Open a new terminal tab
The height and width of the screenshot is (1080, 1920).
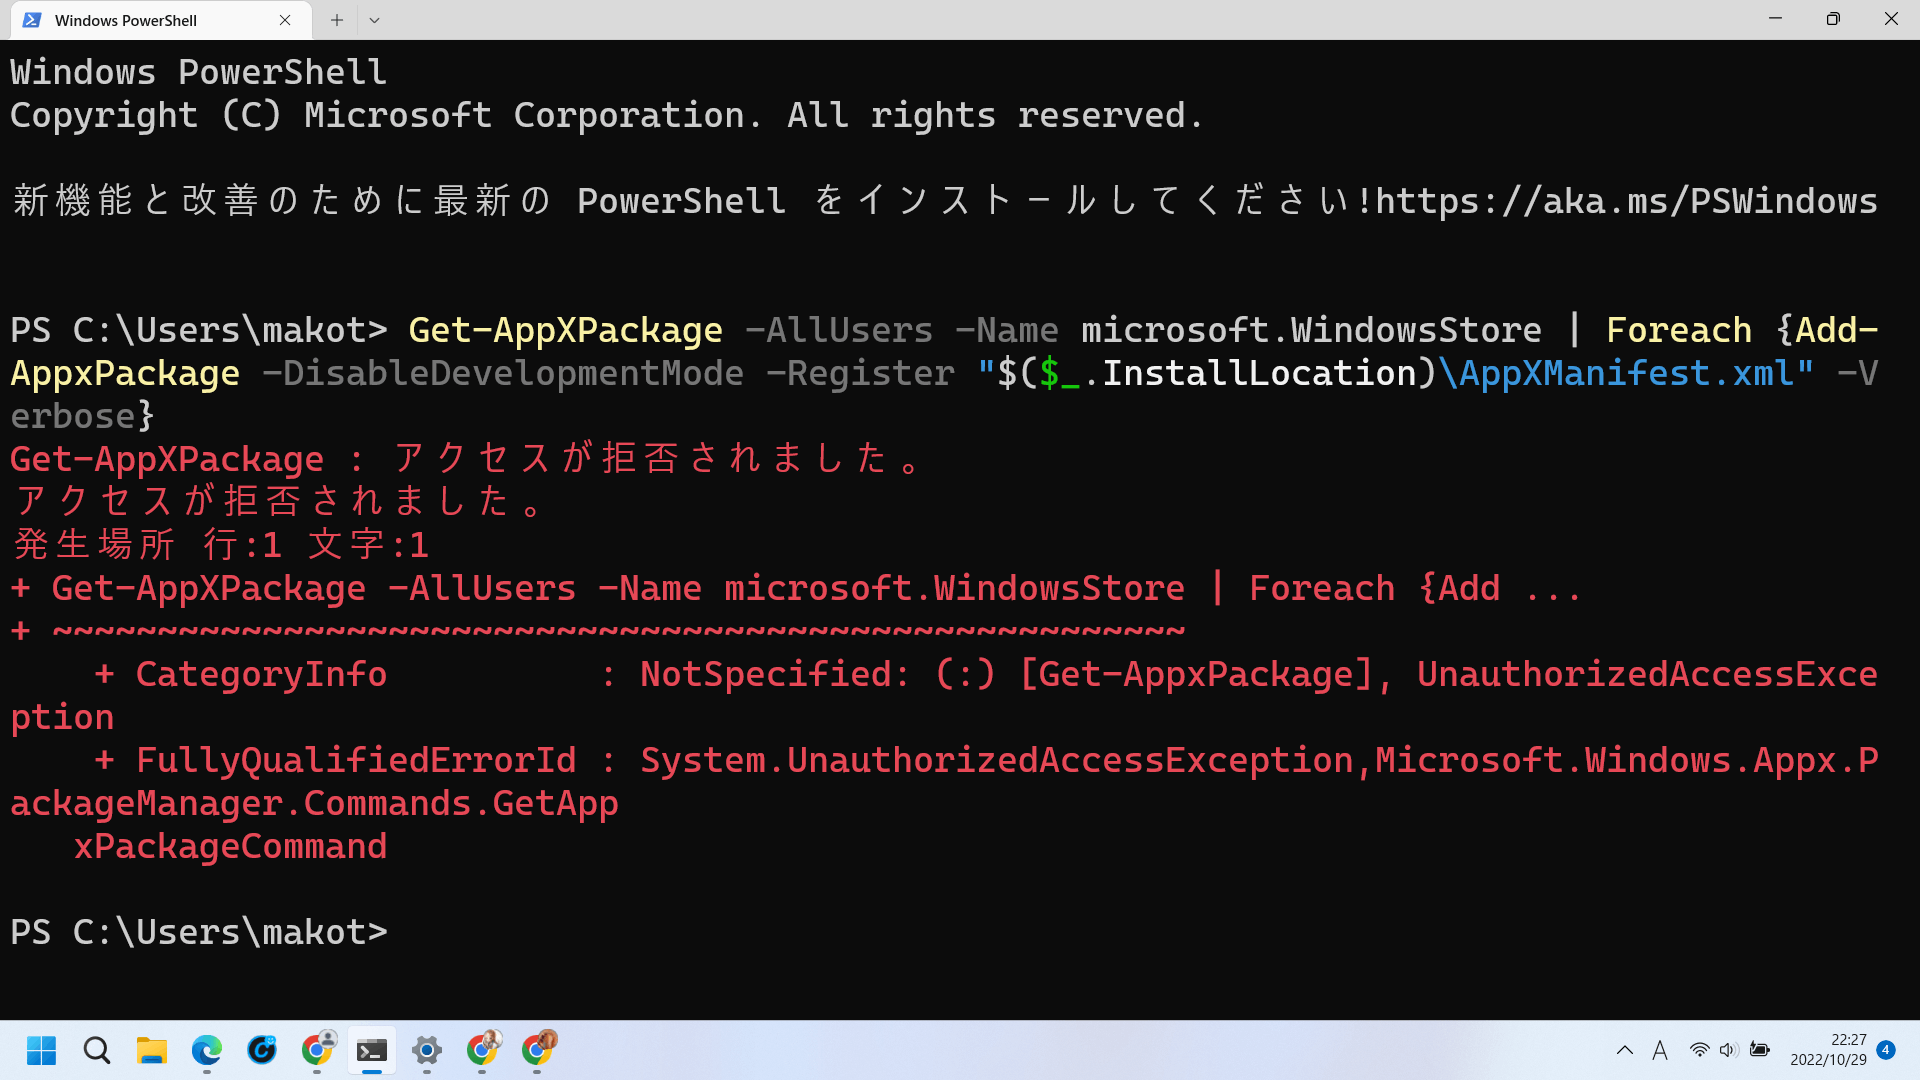tap(337, 20)
